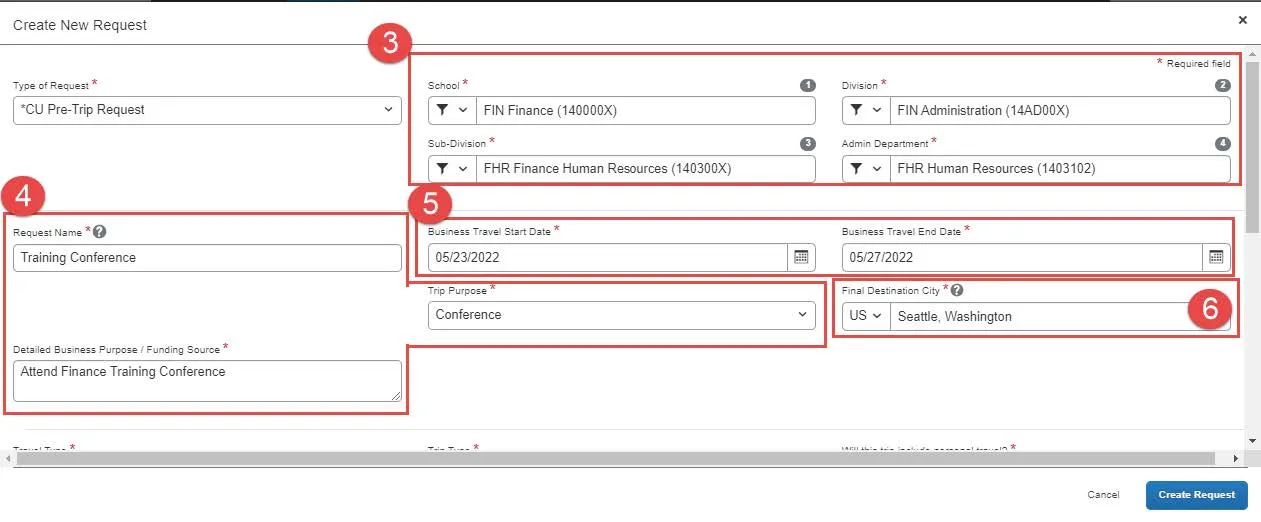The image size is (1261, 522).
Task: Click the School field FIN Finance
Action: 646,110
